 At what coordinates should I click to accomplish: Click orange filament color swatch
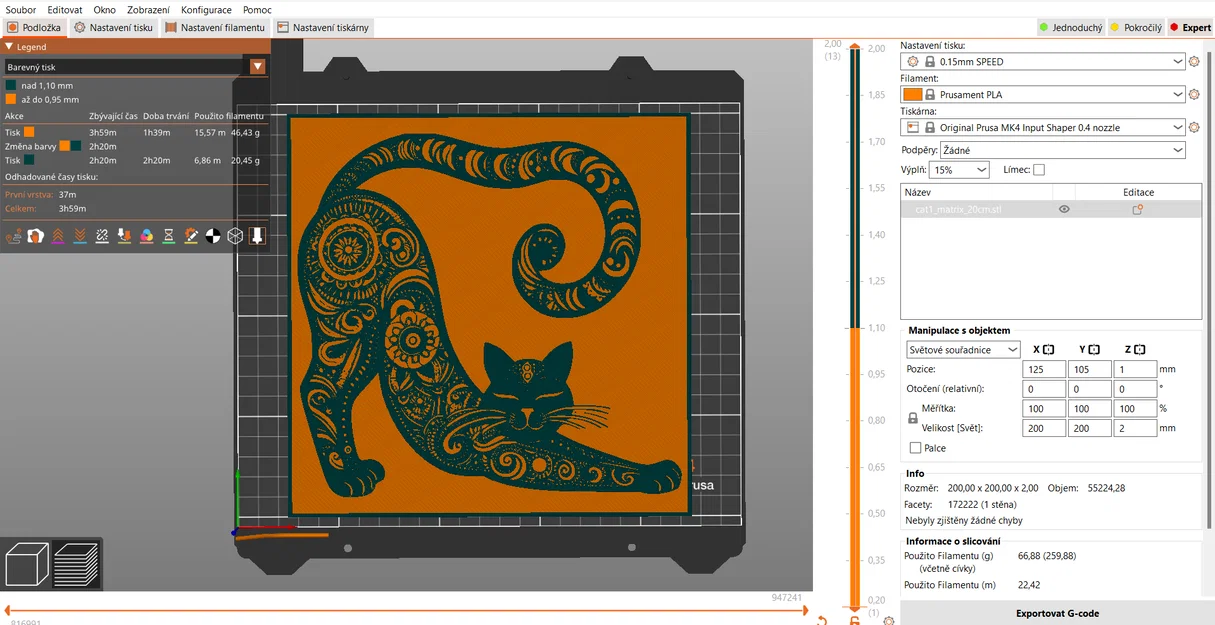coord(913,95)
